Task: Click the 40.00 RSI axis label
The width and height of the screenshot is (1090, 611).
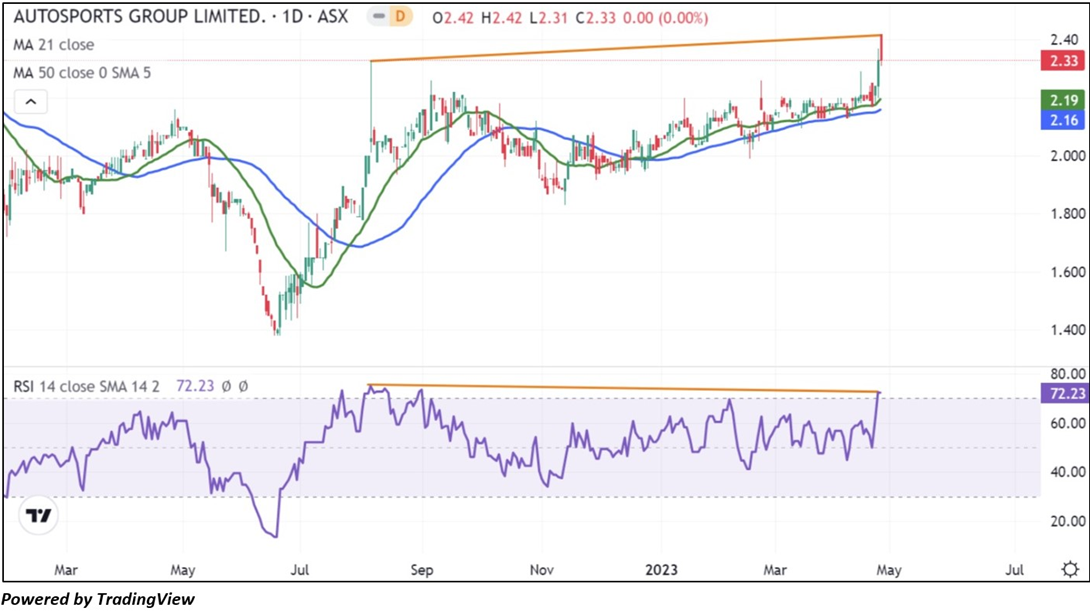Action: coord(1066,472)
